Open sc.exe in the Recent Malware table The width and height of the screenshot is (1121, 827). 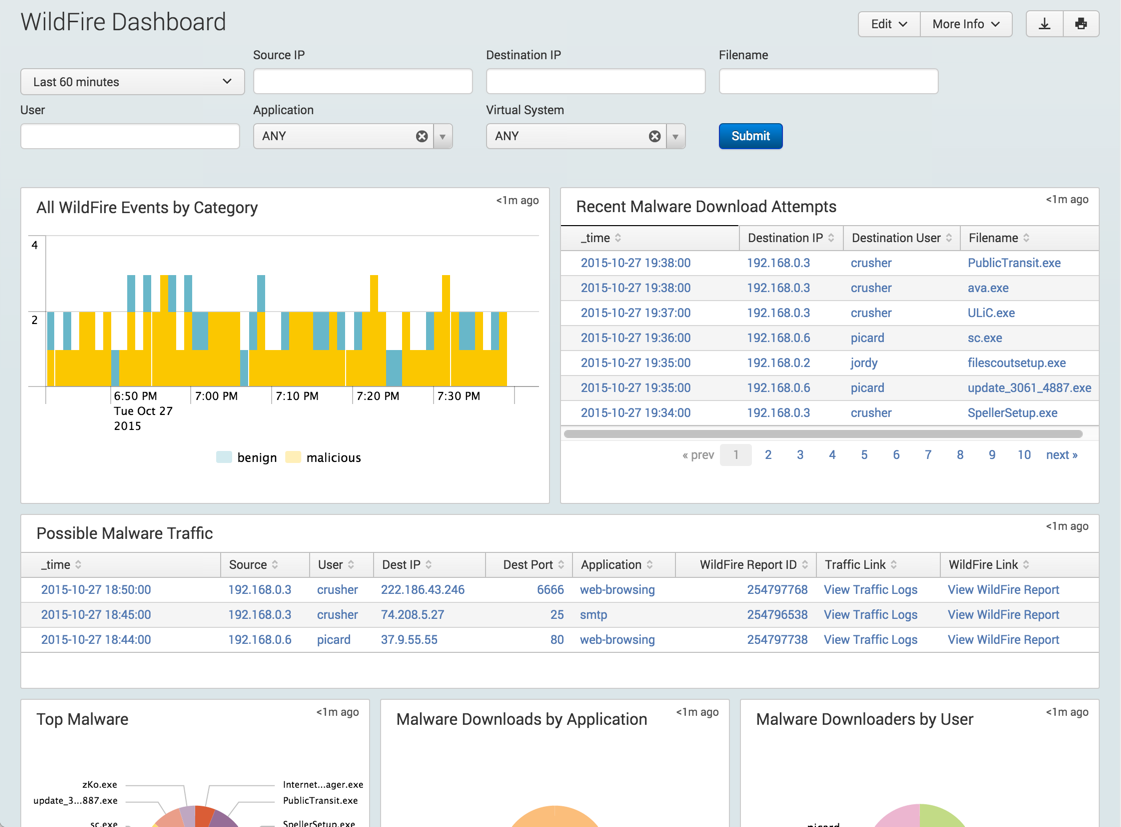pos(984,338)
